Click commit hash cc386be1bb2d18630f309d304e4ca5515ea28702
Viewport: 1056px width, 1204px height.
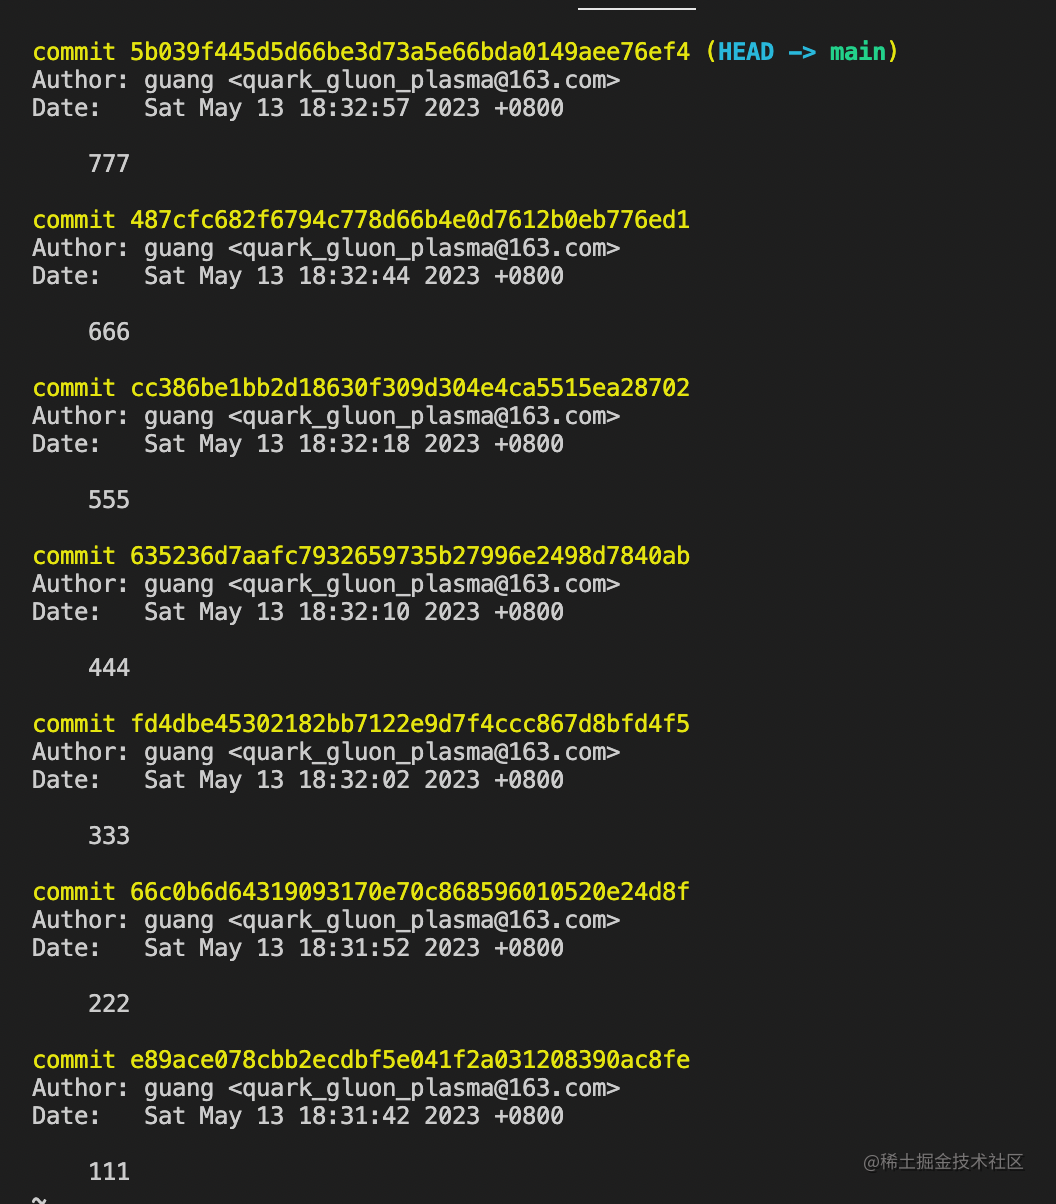pyautogui.click(x=410, y=388)
